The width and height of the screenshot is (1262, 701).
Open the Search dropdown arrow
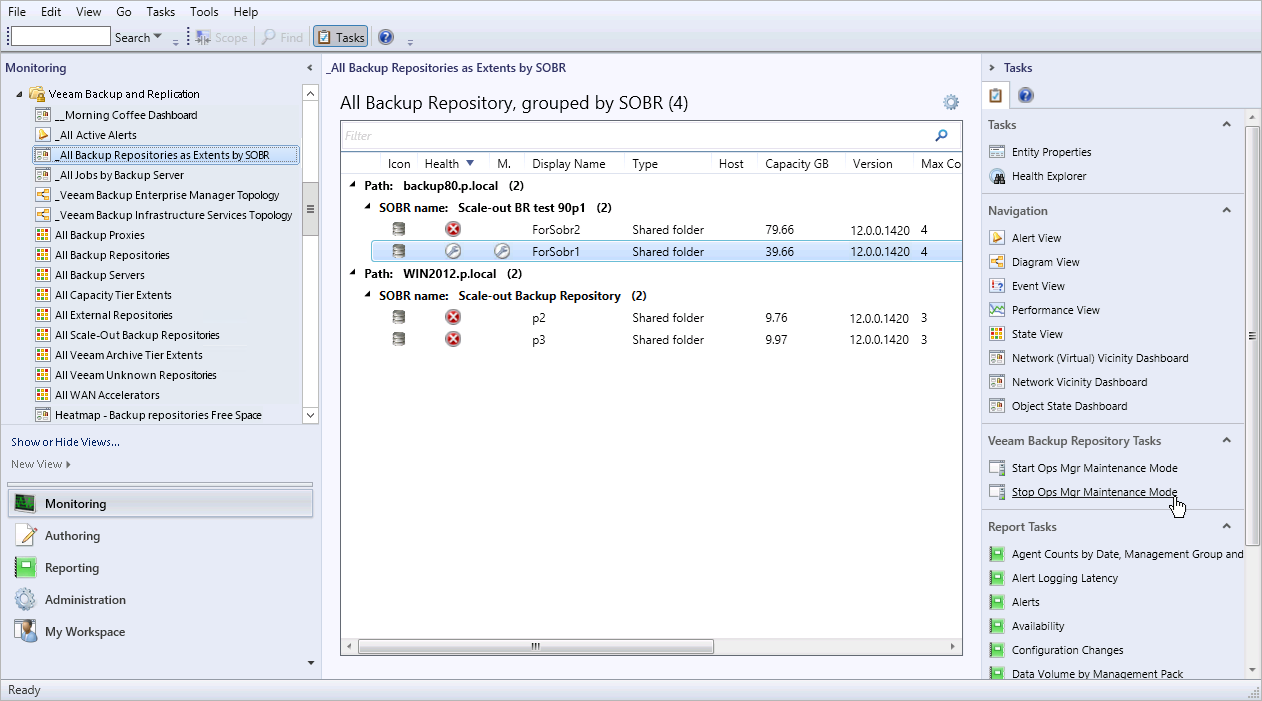158,37
